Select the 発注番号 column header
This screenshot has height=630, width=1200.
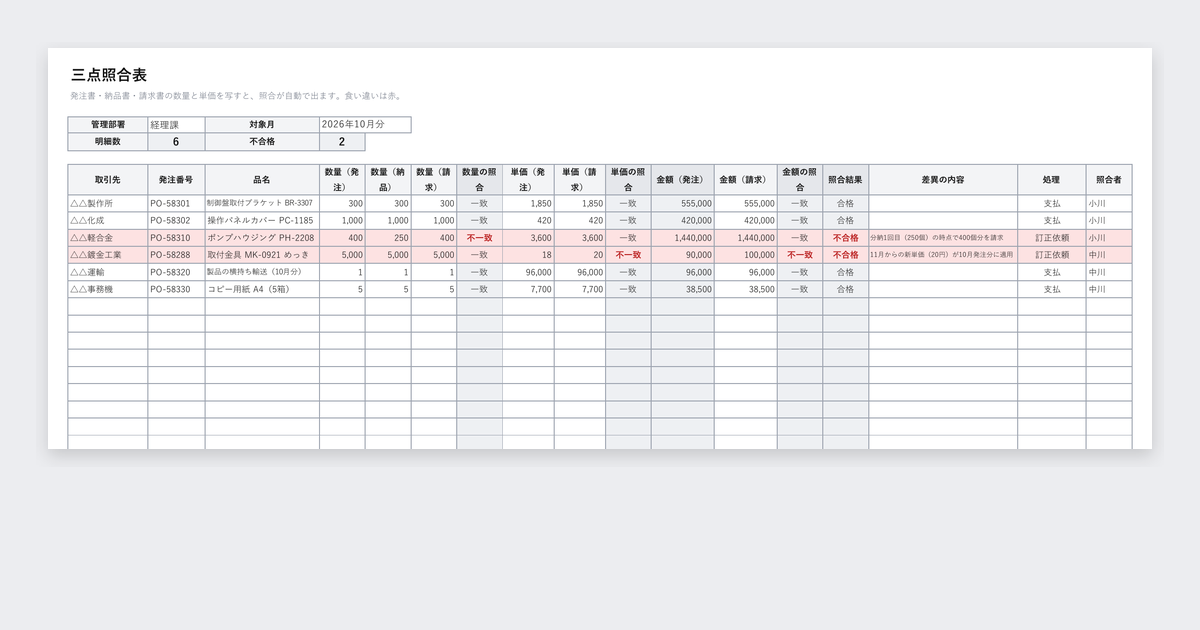(x=176, y=180)
